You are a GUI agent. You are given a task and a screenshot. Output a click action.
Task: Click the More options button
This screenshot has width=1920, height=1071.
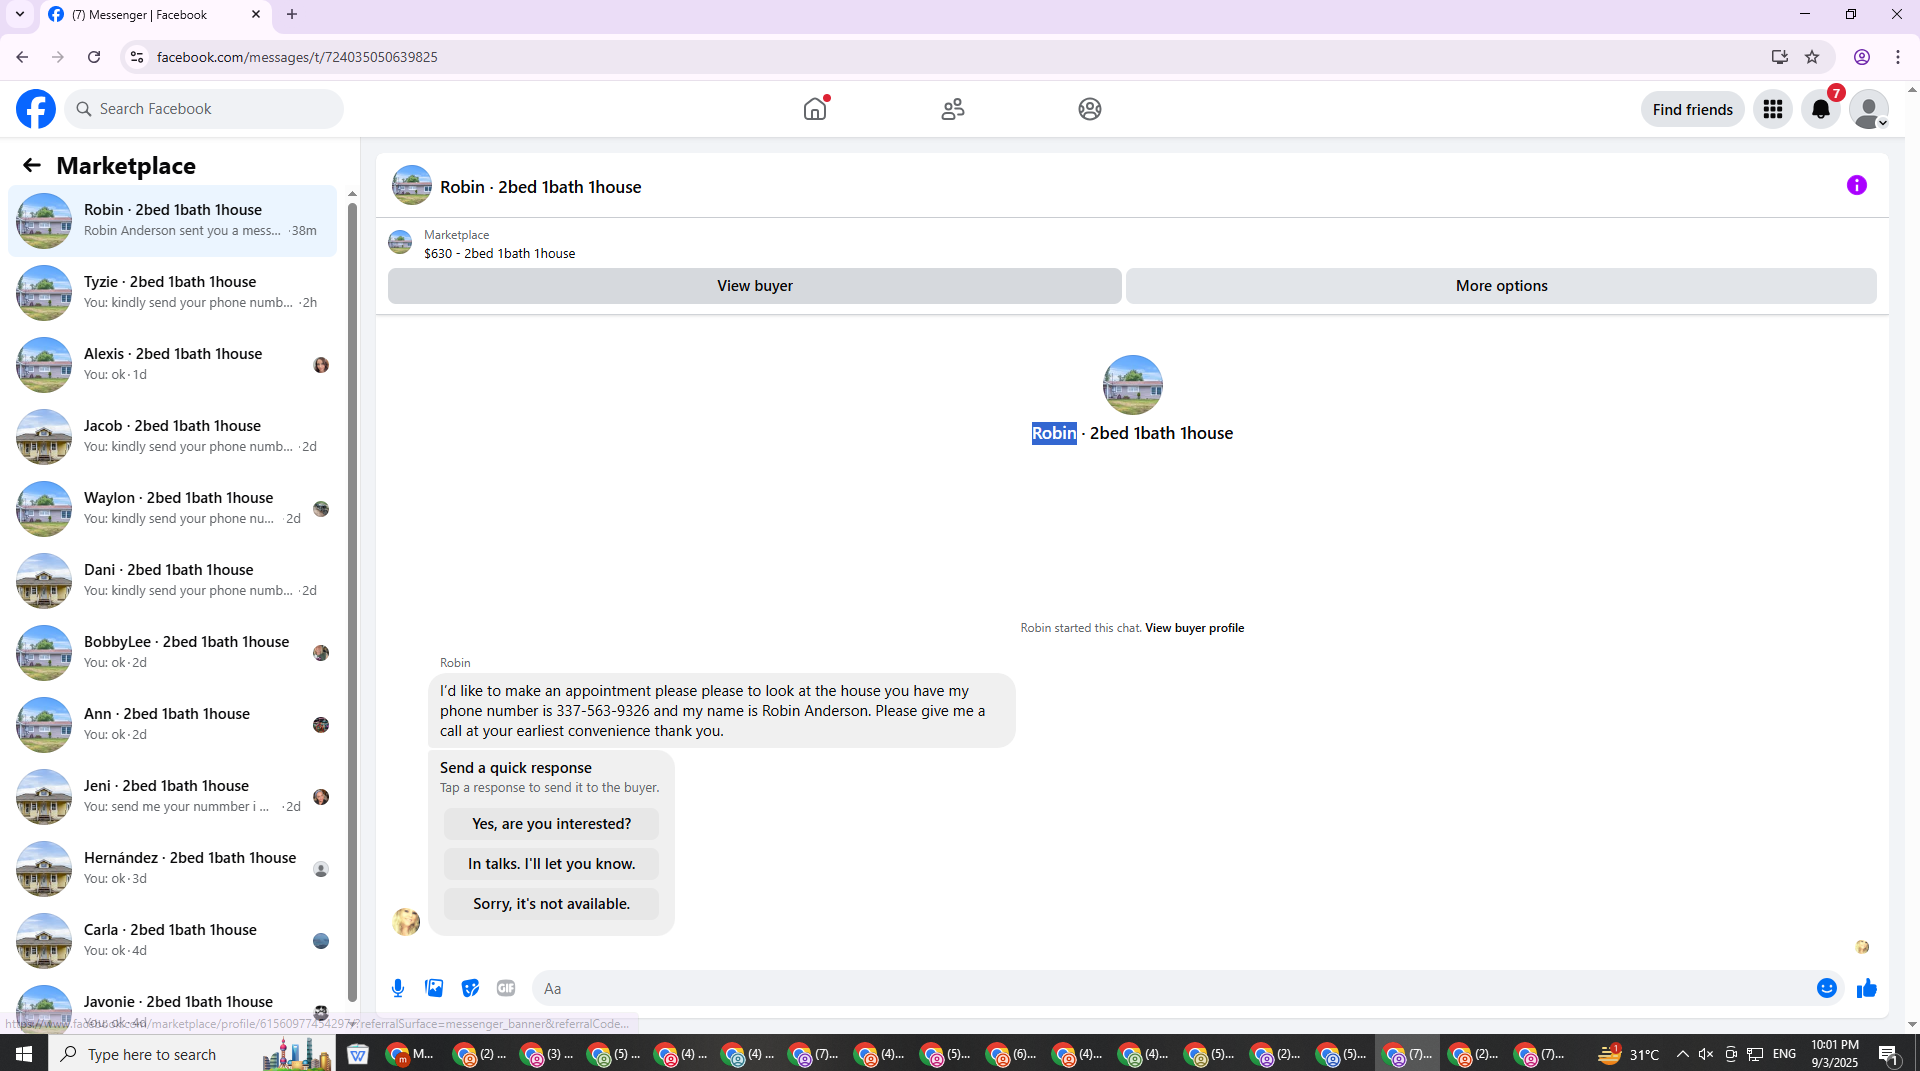point(1501,286)
